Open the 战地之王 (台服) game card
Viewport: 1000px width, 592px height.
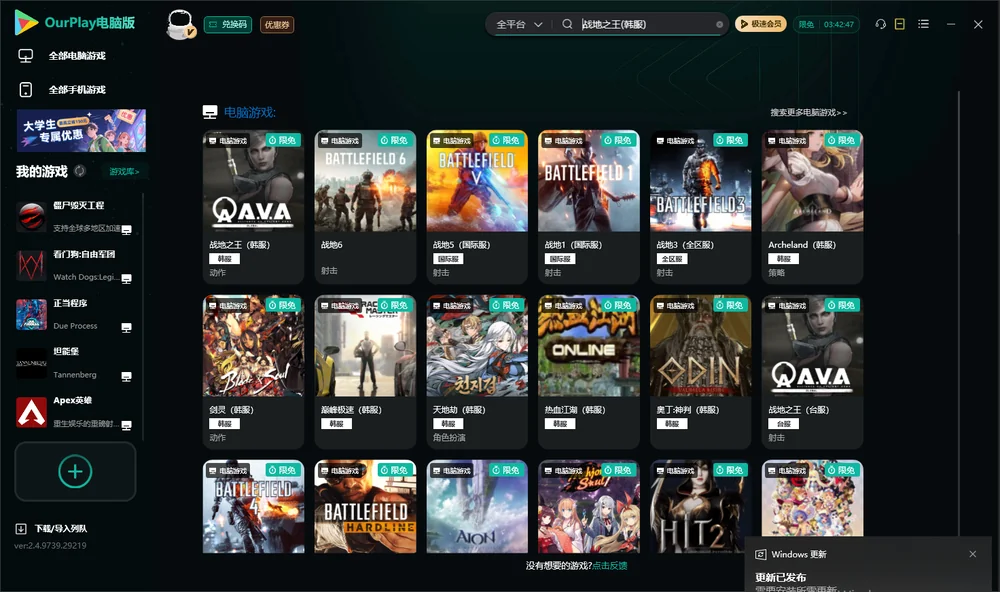pyautogui.click(x=812, y=372)
